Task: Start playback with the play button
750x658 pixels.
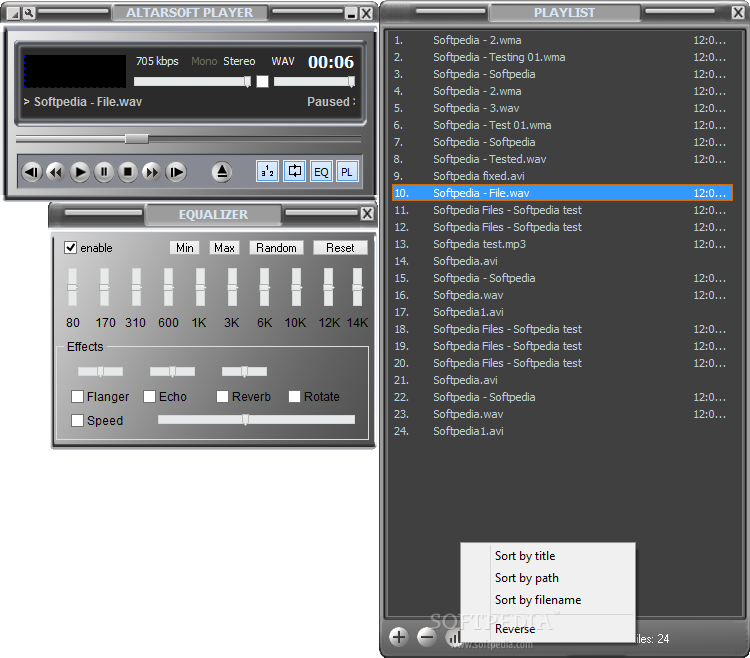Action: pyautogui.click(x=80, y=172)
